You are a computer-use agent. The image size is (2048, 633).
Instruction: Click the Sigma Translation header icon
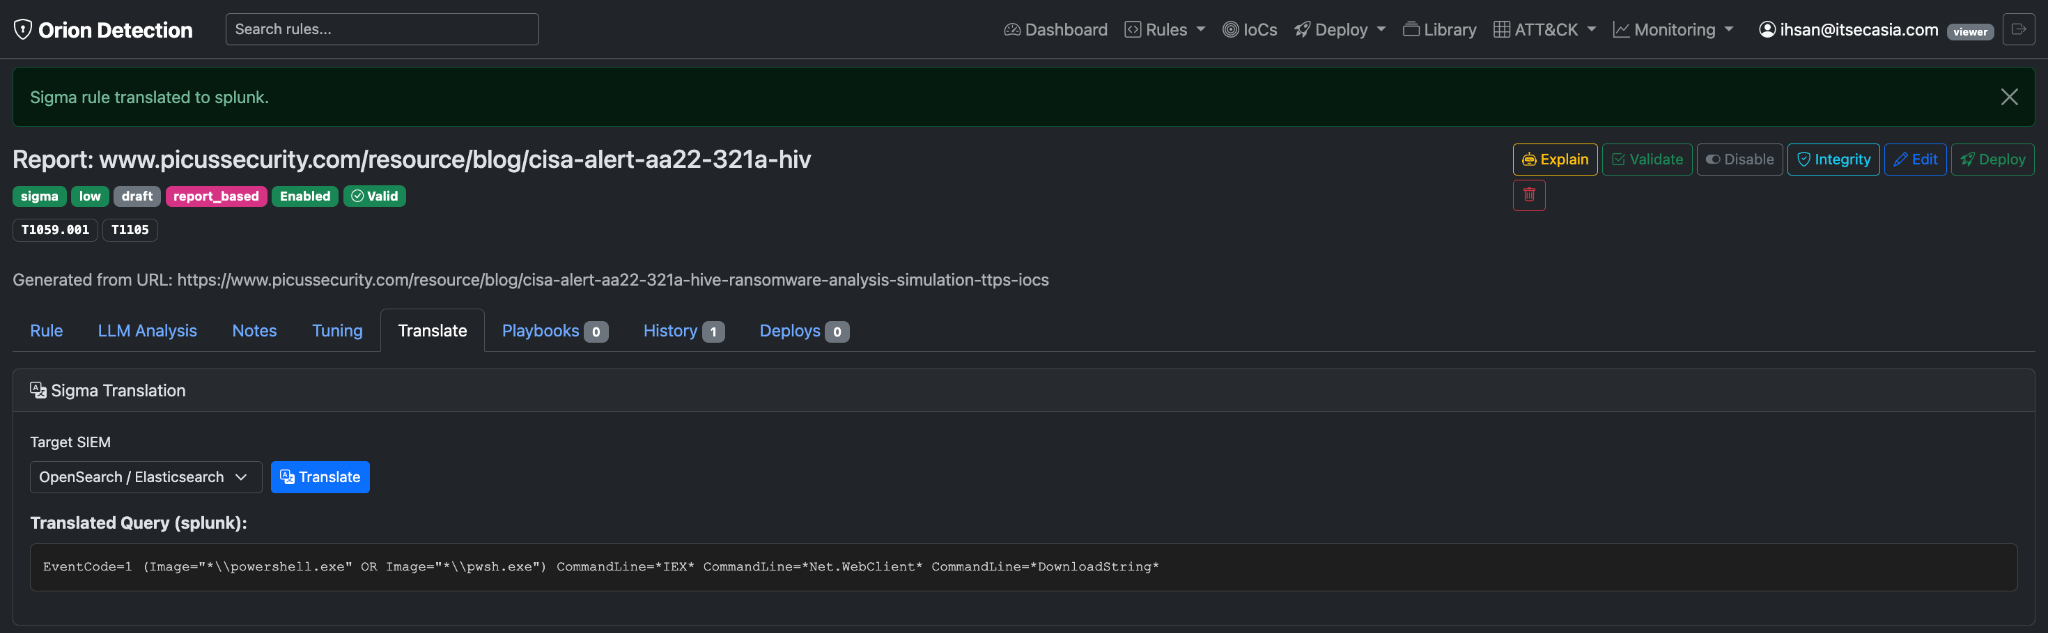38,390
